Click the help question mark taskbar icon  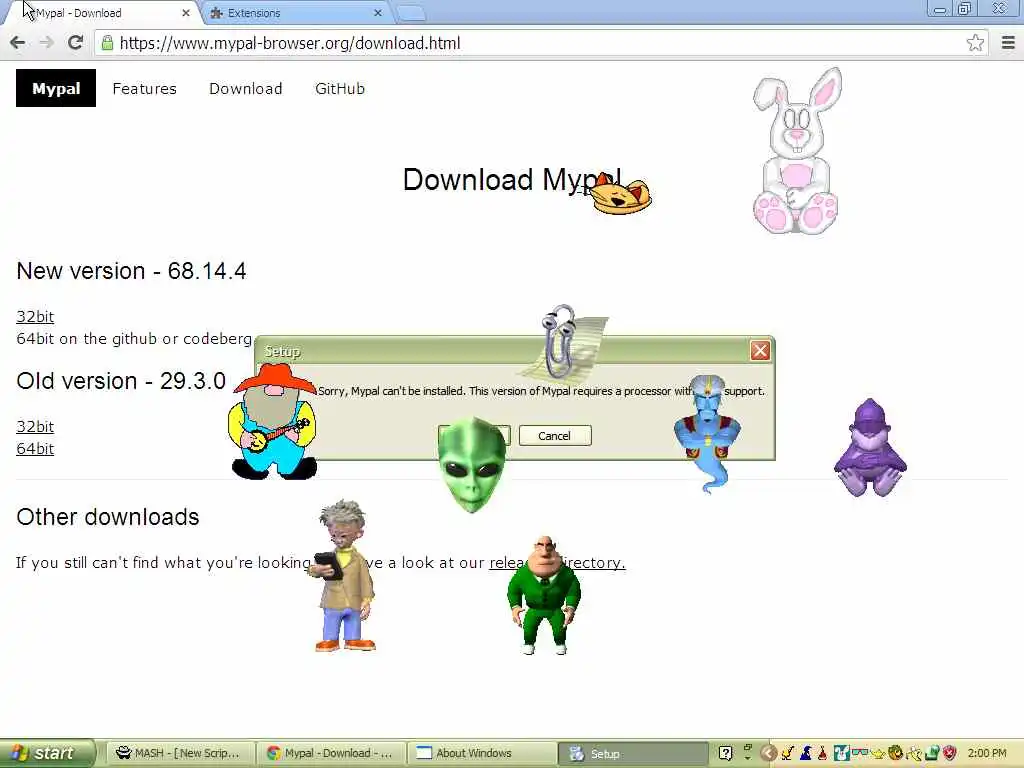pos(725,753)
